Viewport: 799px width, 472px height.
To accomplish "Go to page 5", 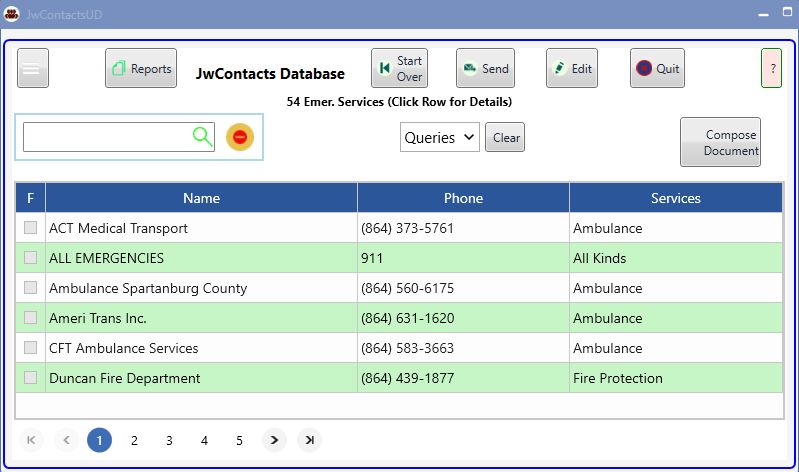I will click(239, 440).
